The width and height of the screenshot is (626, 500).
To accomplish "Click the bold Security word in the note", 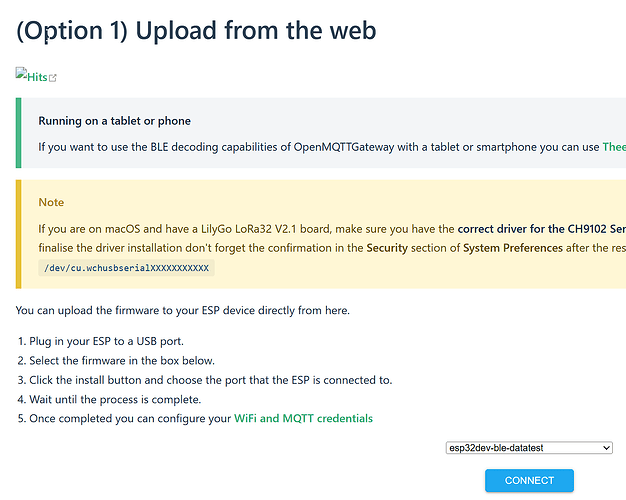I will point(387,248).
